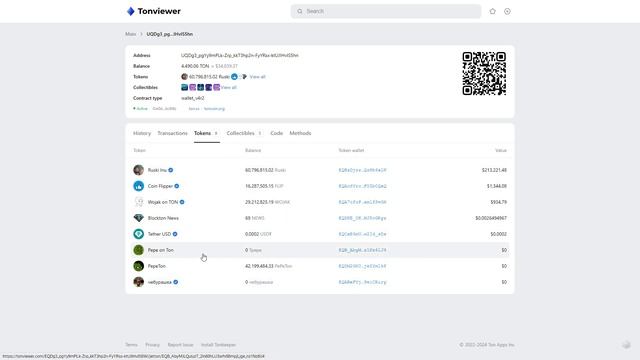Click the Blockton News diamond icon
The height and width of the screenshot is (360, 640).
click(x=138, y=218)
